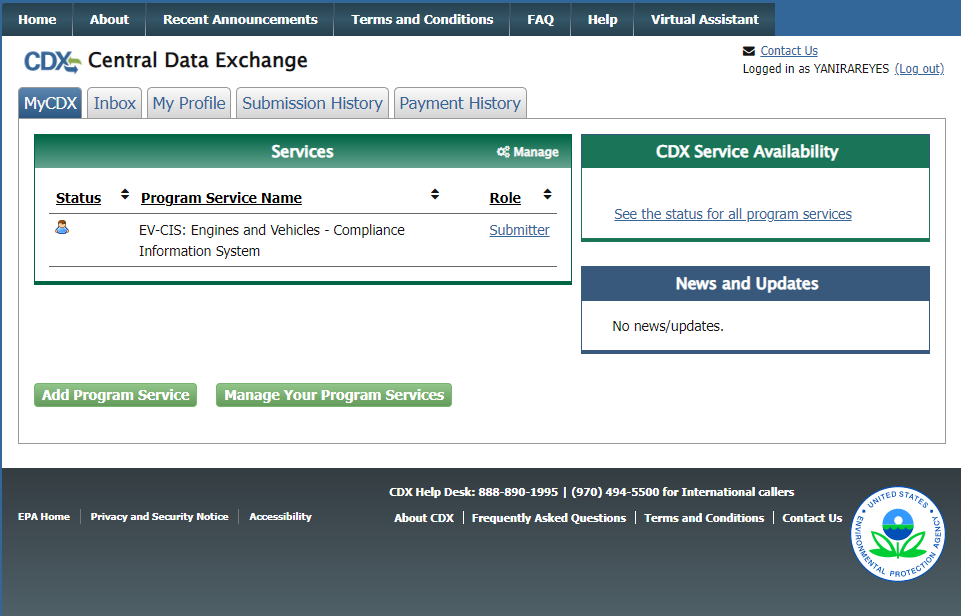Click the News and Updates heading
The width and height of the screenshot is (961, 616).
747,283
